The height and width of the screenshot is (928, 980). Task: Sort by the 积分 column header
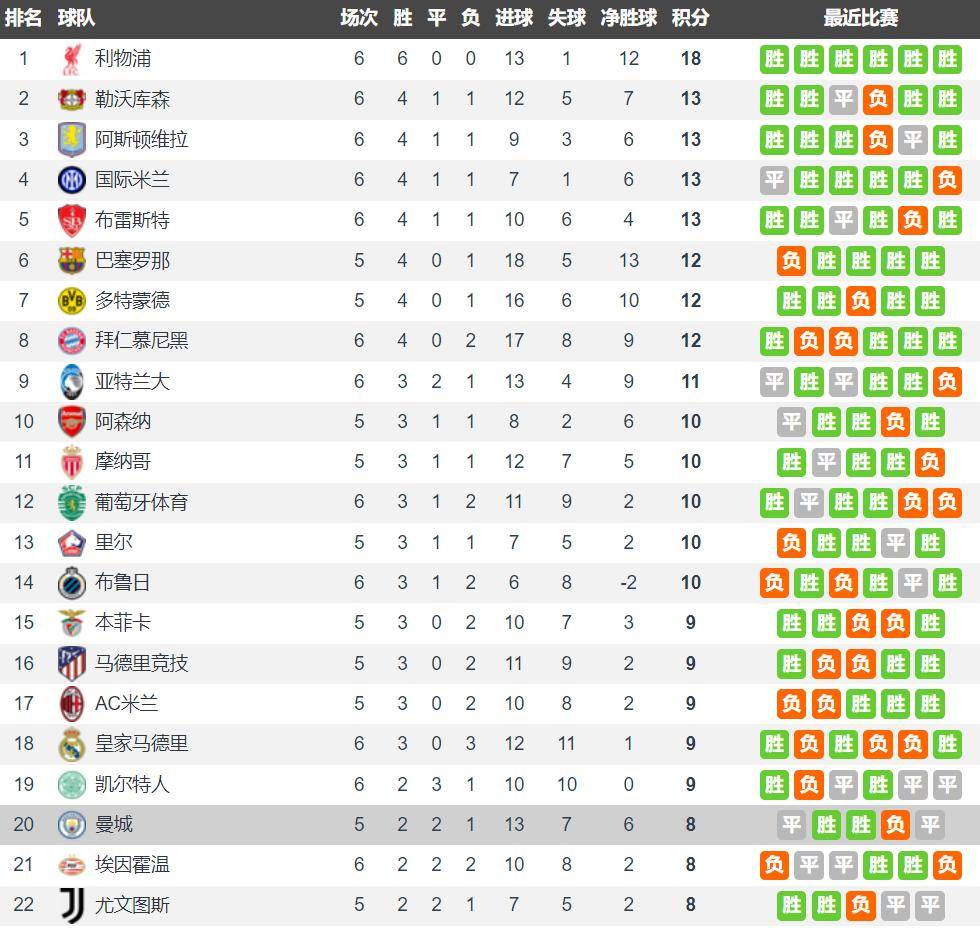(691, 18)
